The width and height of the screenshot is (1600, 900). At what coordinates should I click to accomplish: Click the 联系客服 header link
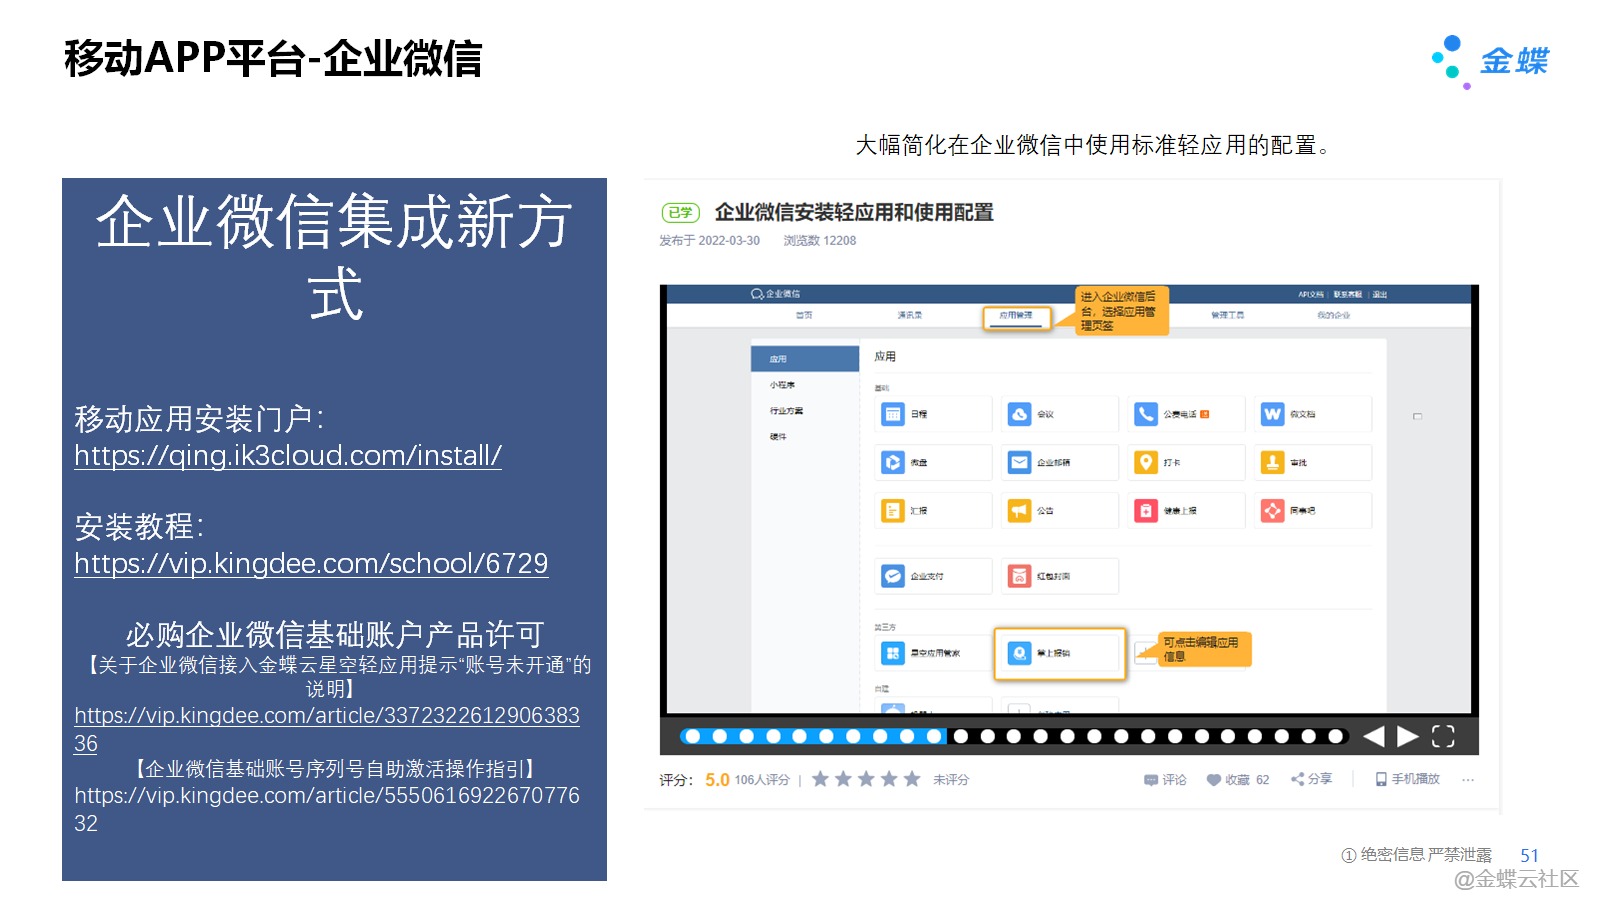(1347, 295)
